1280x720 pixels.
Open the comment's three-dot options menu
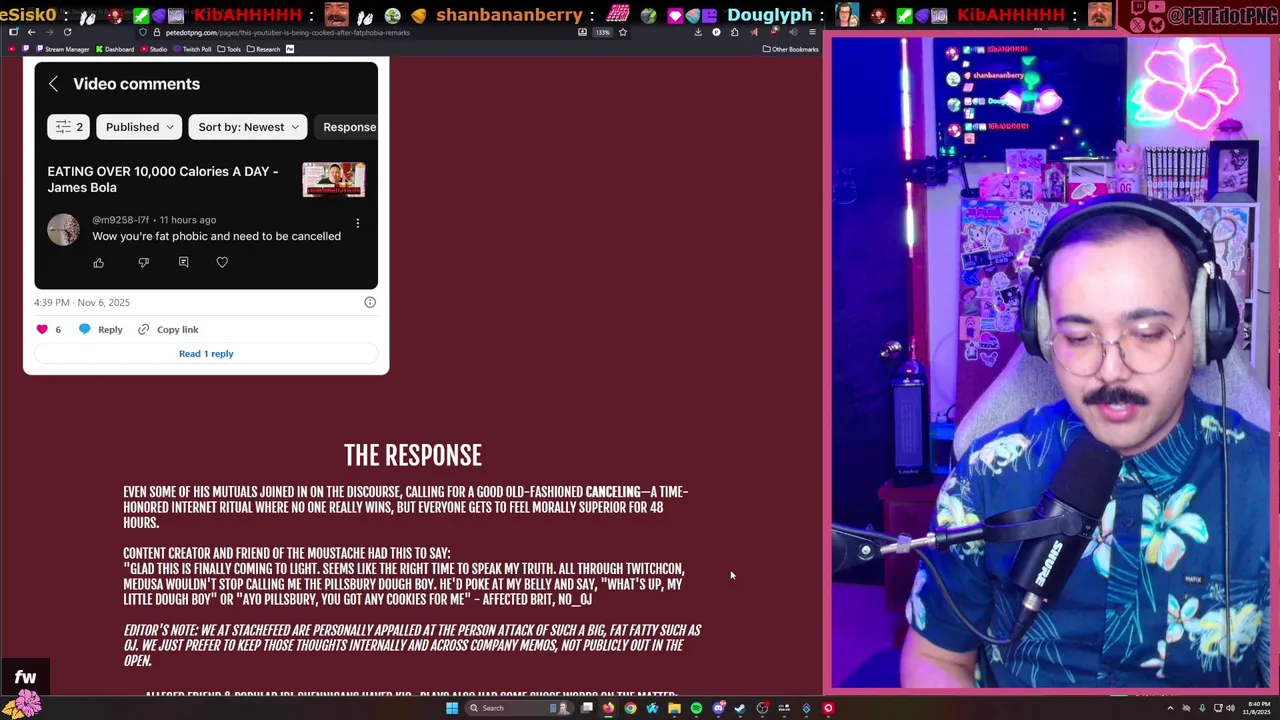(x=357, y=223)
